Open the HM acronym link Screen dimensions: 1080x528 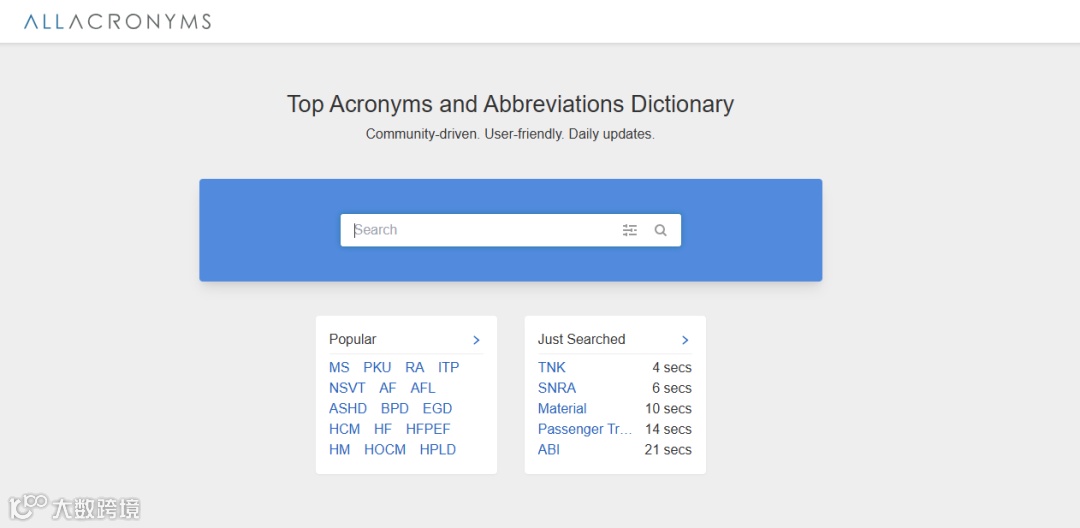340,450
